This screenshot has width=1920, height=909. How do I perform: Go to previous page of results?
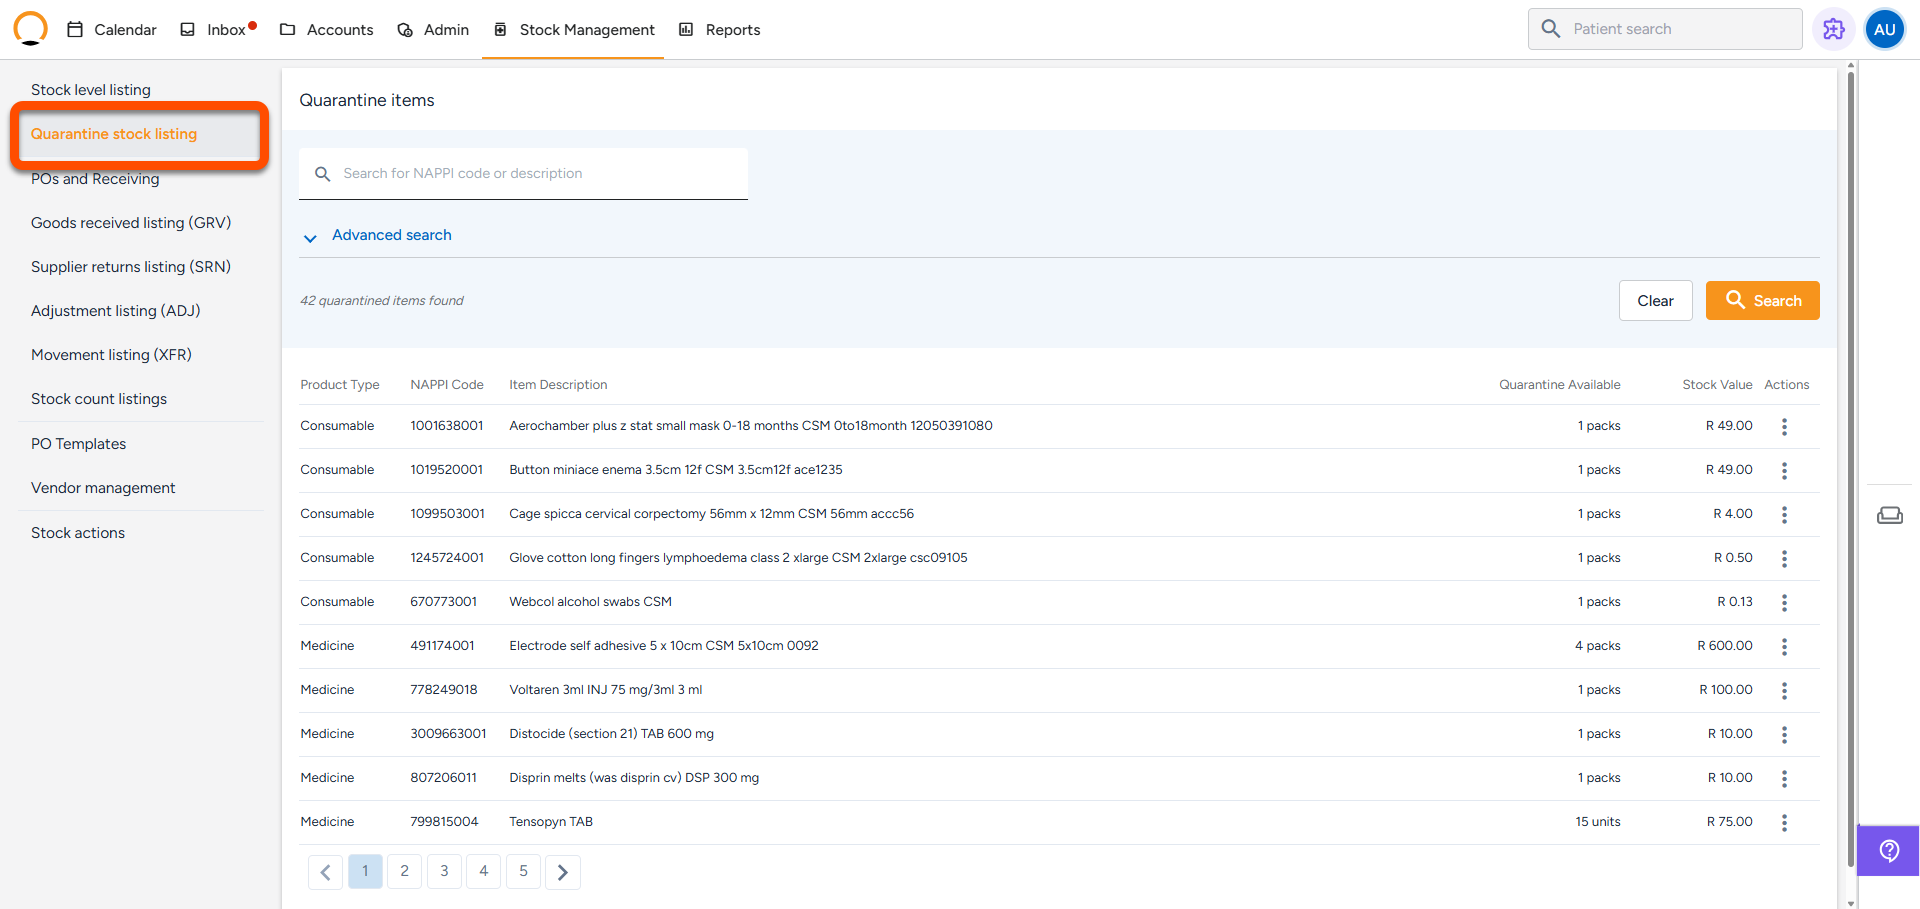(325, 872)
